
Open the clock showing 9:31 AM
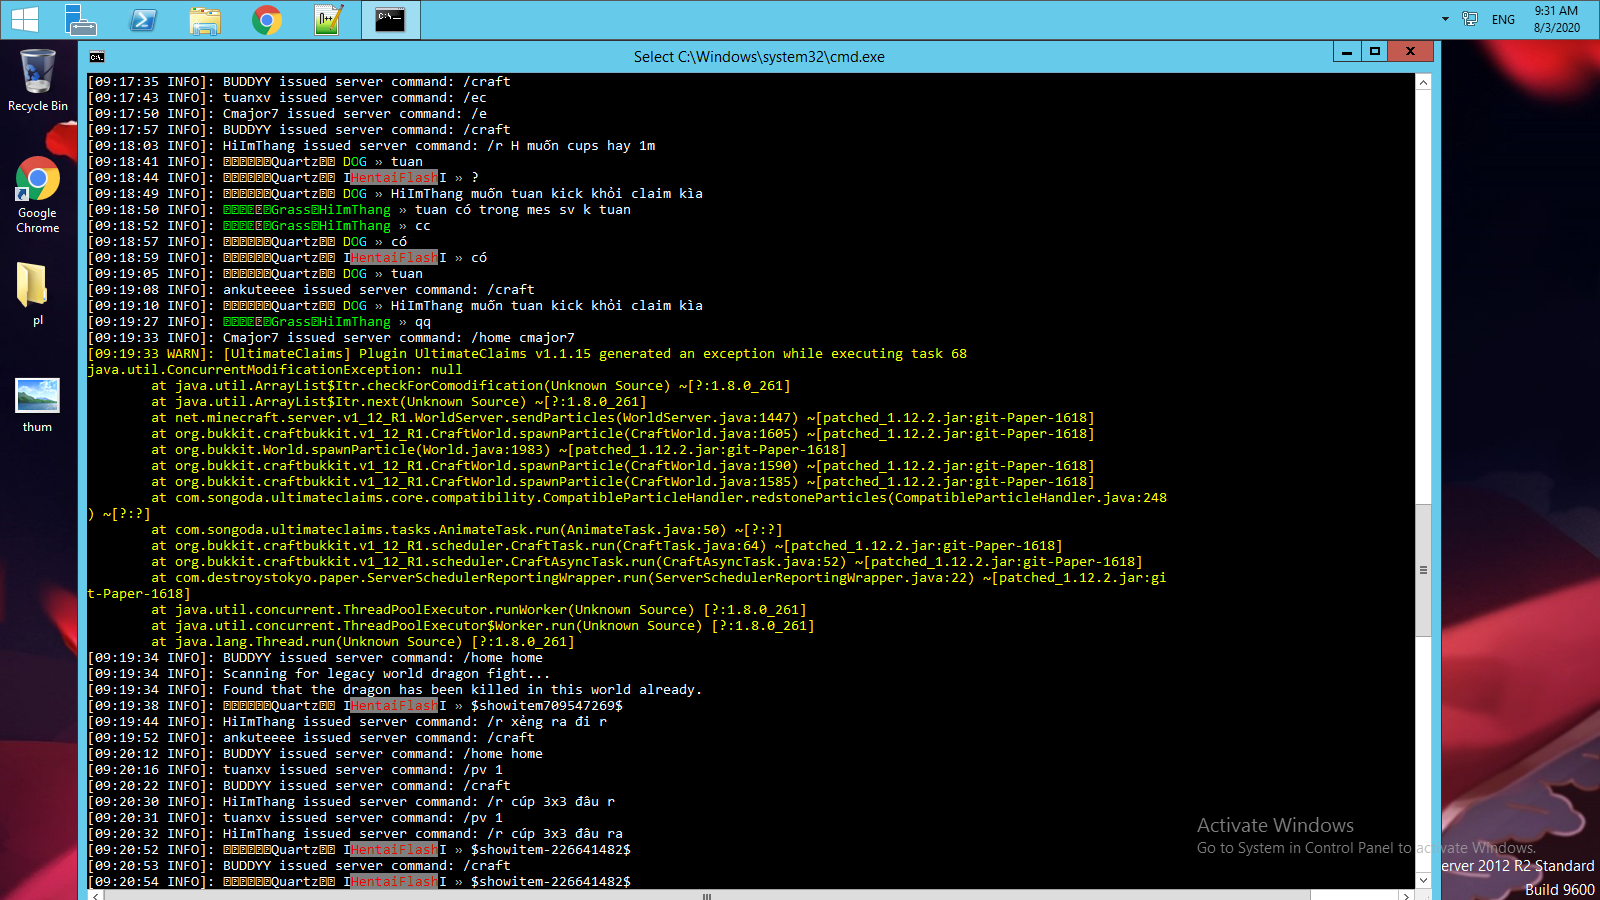point(1556,19)
